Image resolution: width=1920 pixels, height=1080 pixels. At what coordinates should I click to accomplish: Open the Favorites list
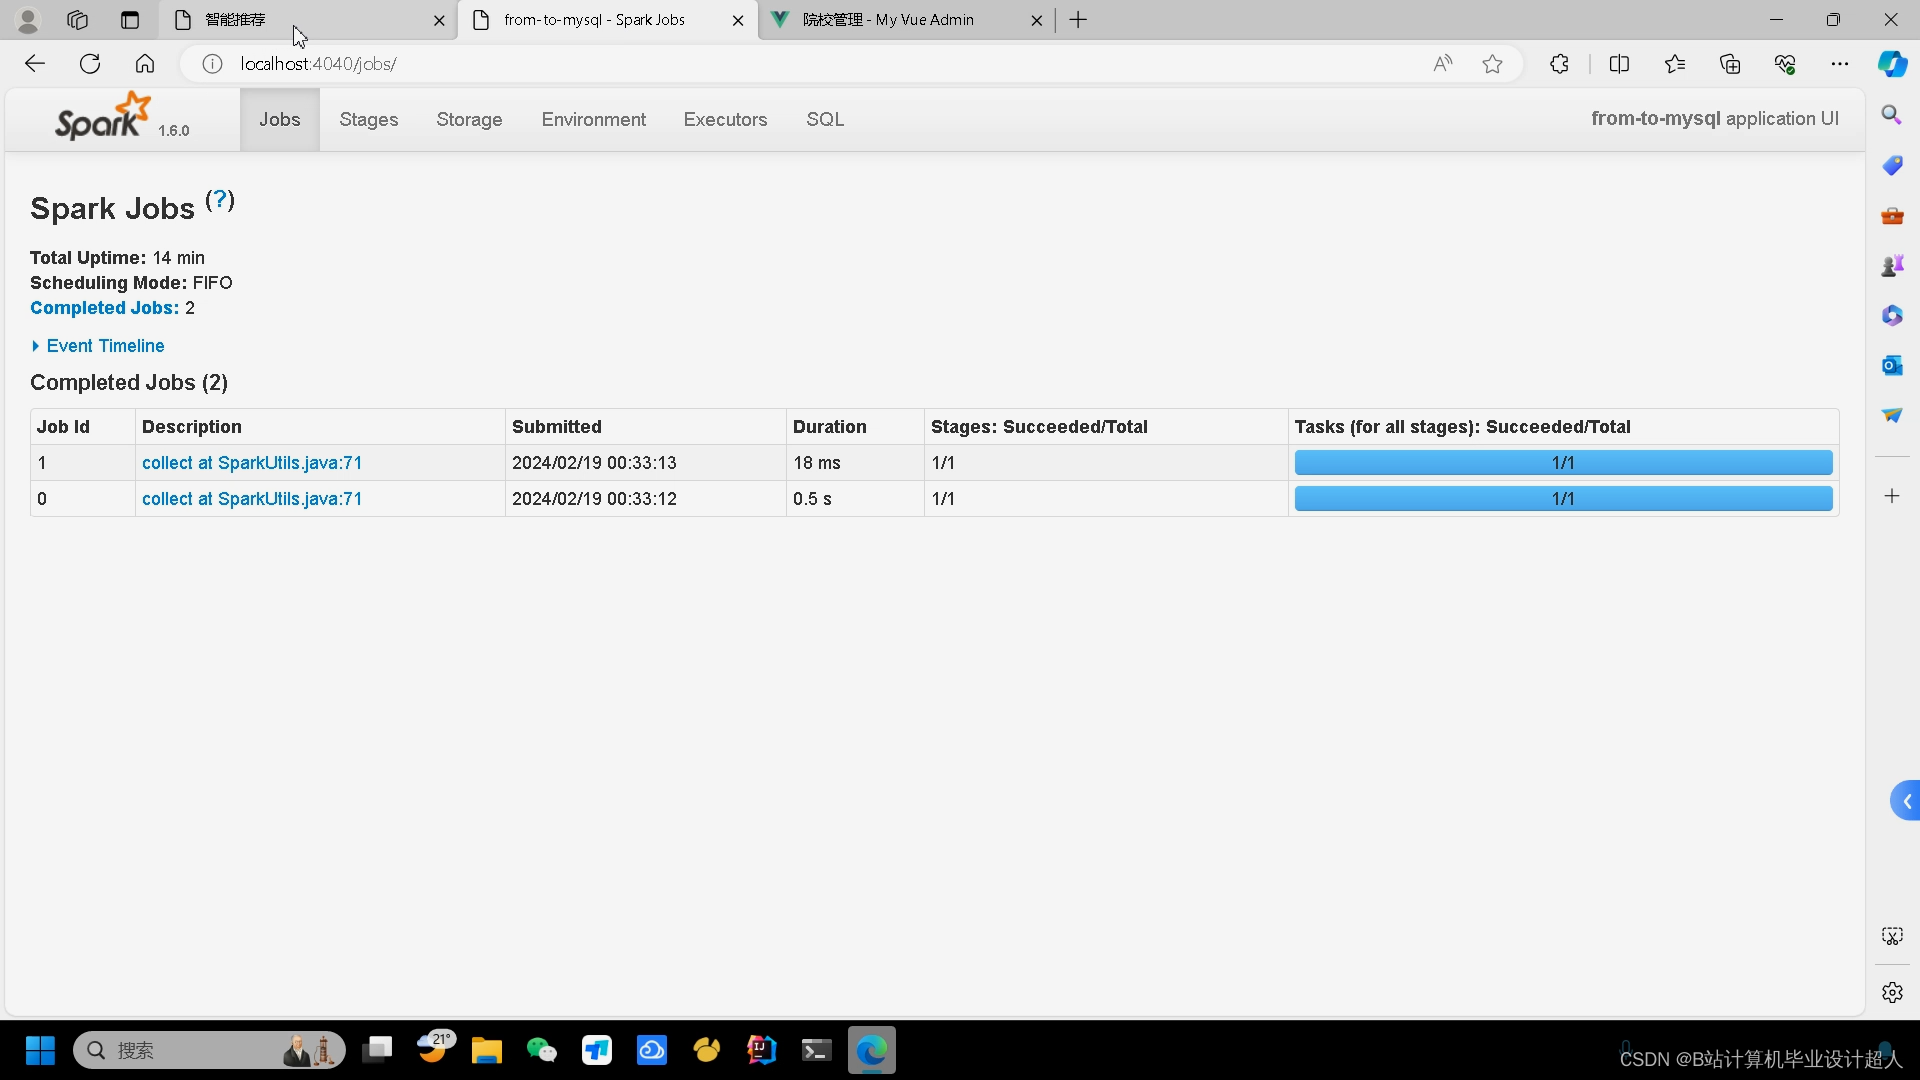click(x=1675, y=64)
